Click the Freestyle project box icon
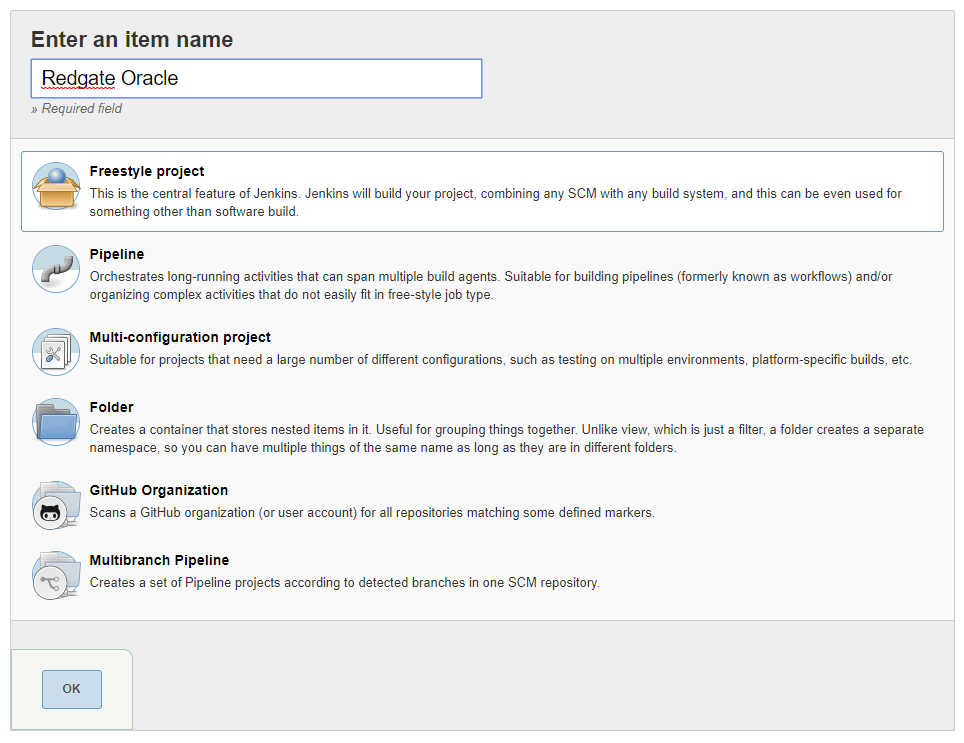This screenshot has width=964, height=743. point(56,186)
